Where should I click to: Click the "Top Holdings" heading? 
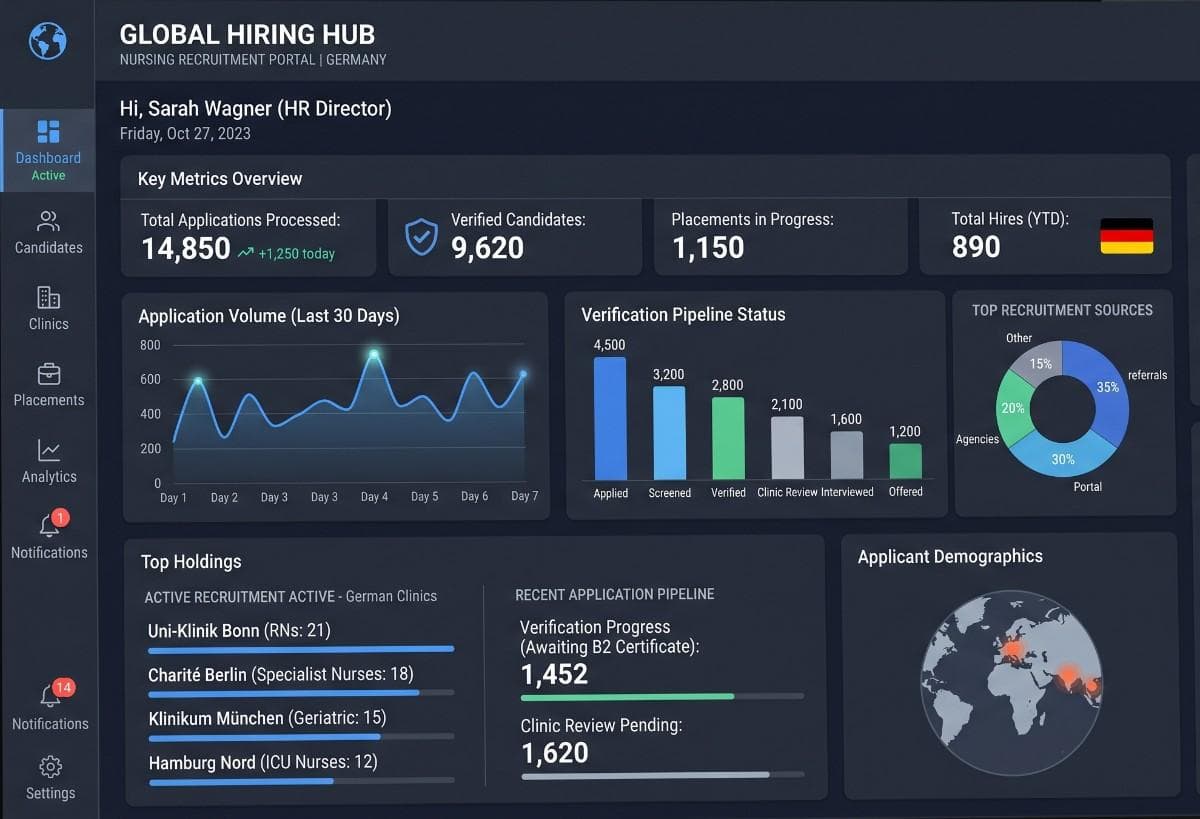tap(191, 562)
